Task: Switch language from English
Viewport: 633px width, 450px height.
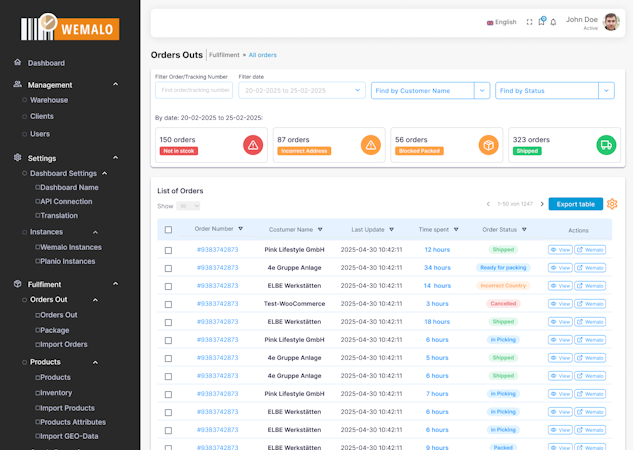Action: point(501,22)
